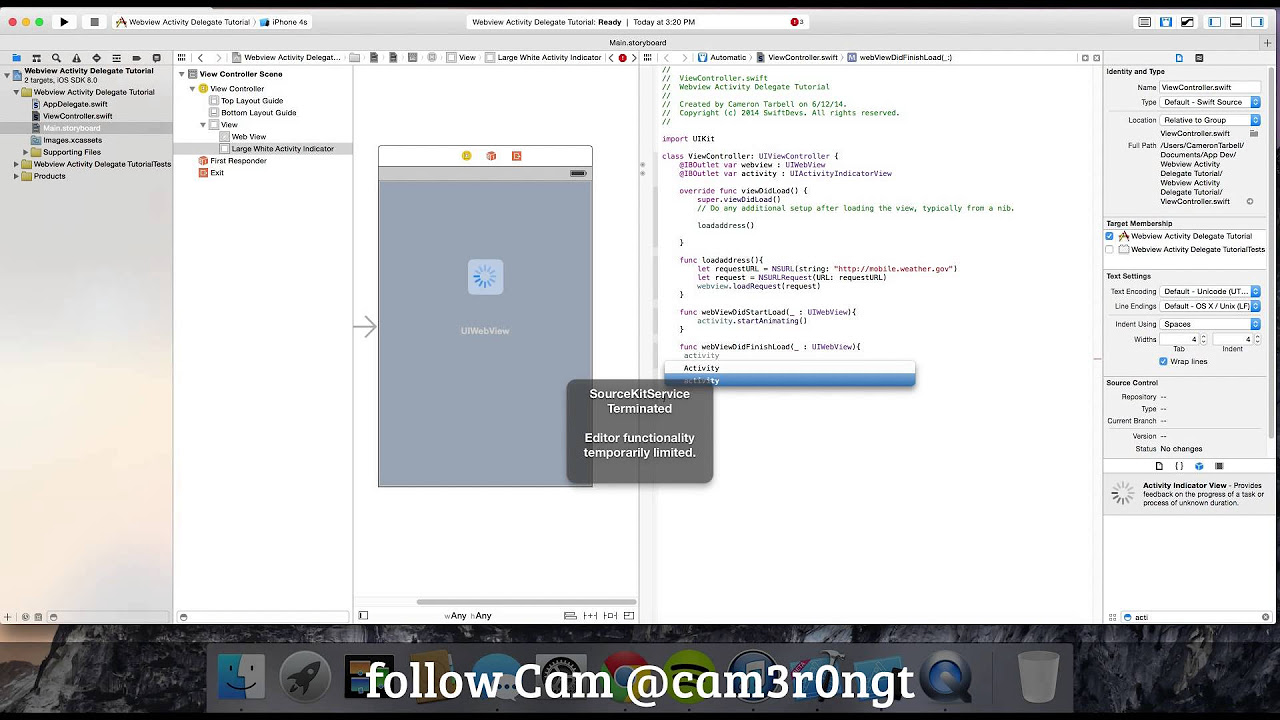Run the project with the Play button
1280x720 pixels.
coord(64,22)
